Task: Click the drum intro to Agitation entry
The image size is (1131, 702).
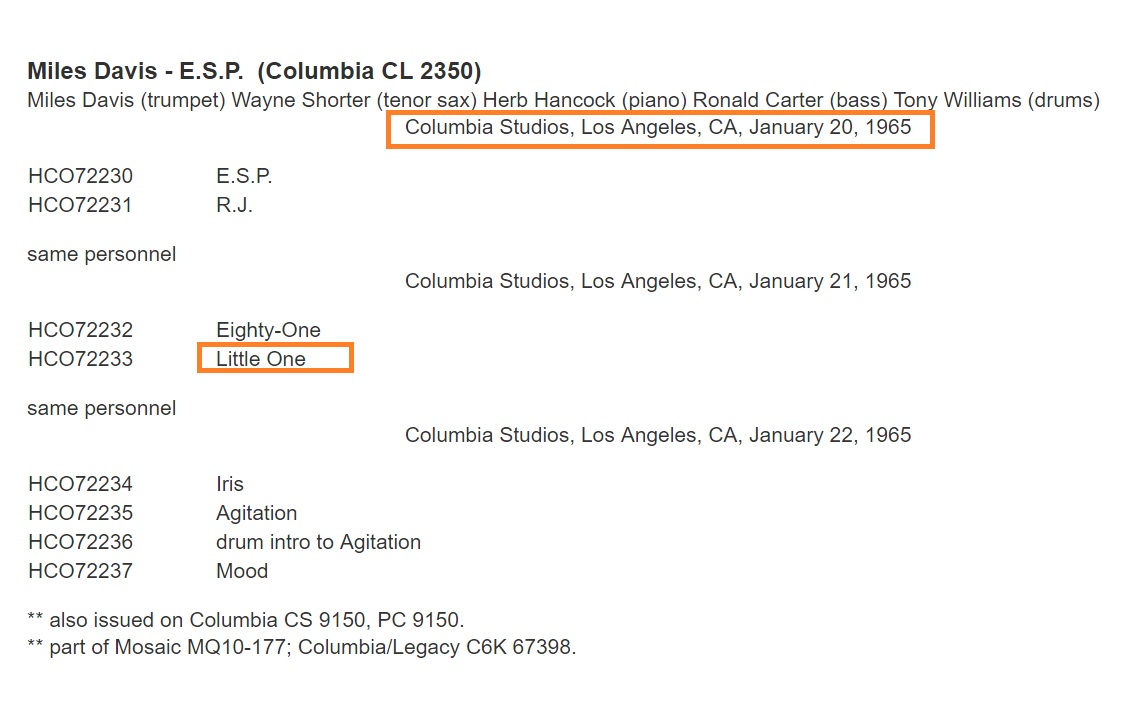Action: 318,542
